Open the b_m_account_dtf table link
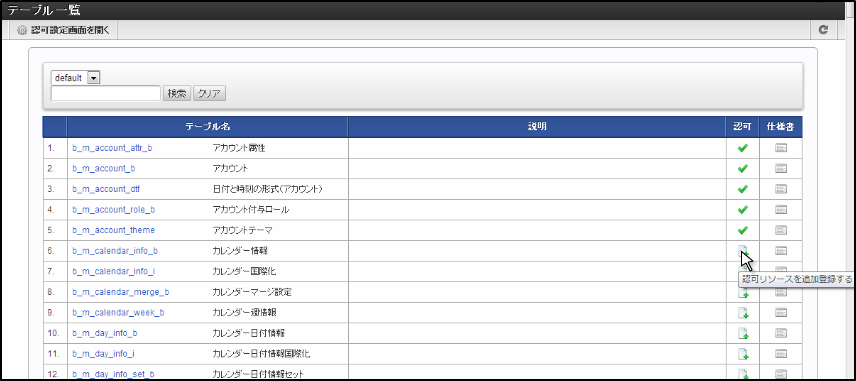Viewport: 856px width, 381px height. [106, 189]
